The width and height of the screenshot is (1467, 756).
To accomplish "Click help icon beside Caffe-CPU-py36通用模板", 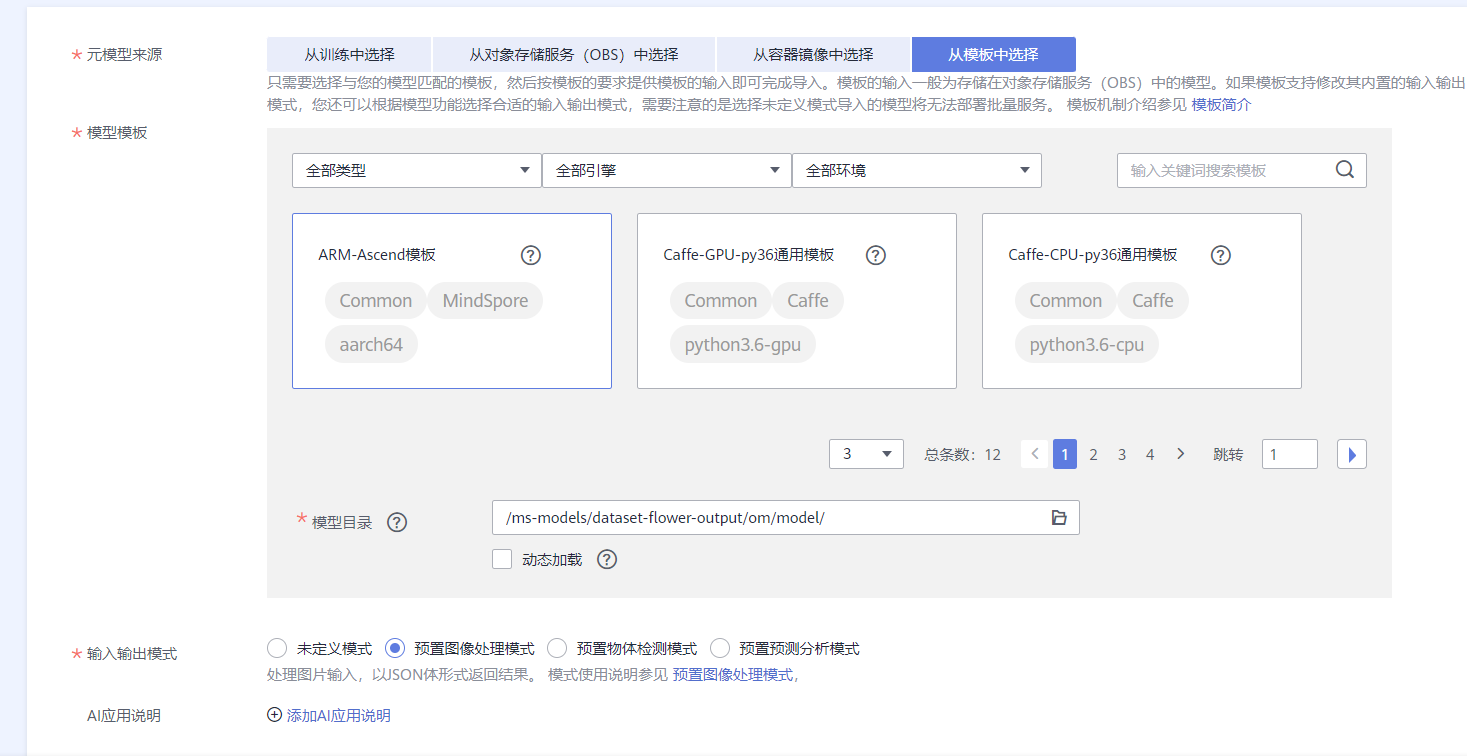I will pyautogui.click(x=1221, y=255).
